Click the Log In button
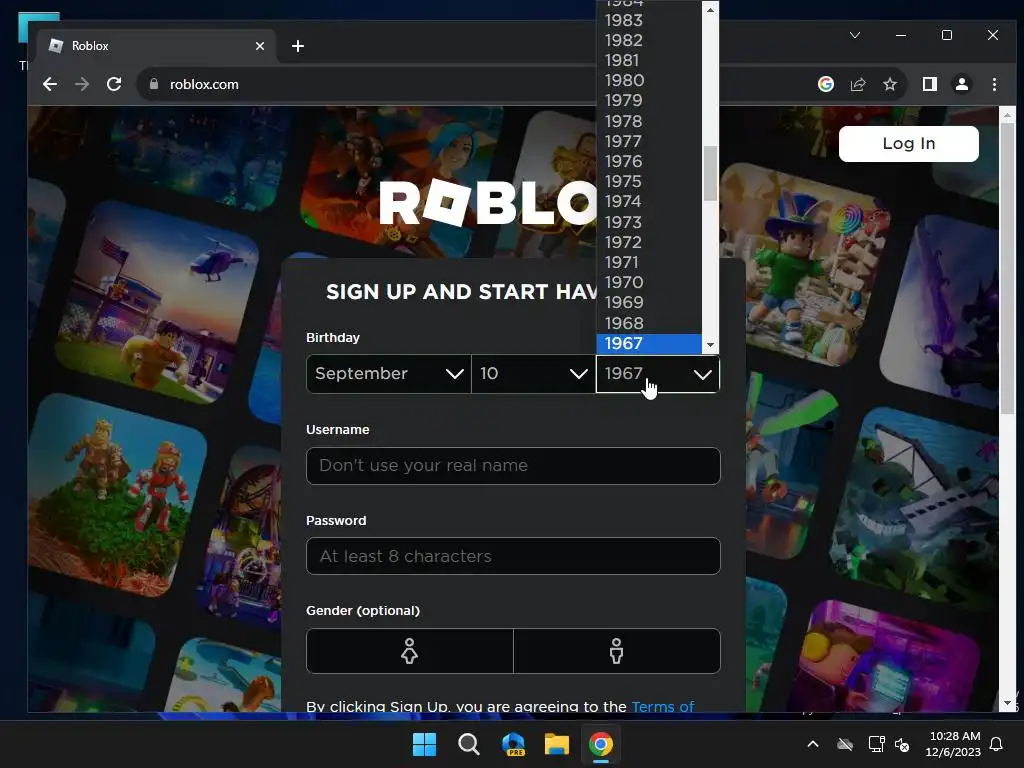Screen dimensions: 1024x768 coord(908,144)
